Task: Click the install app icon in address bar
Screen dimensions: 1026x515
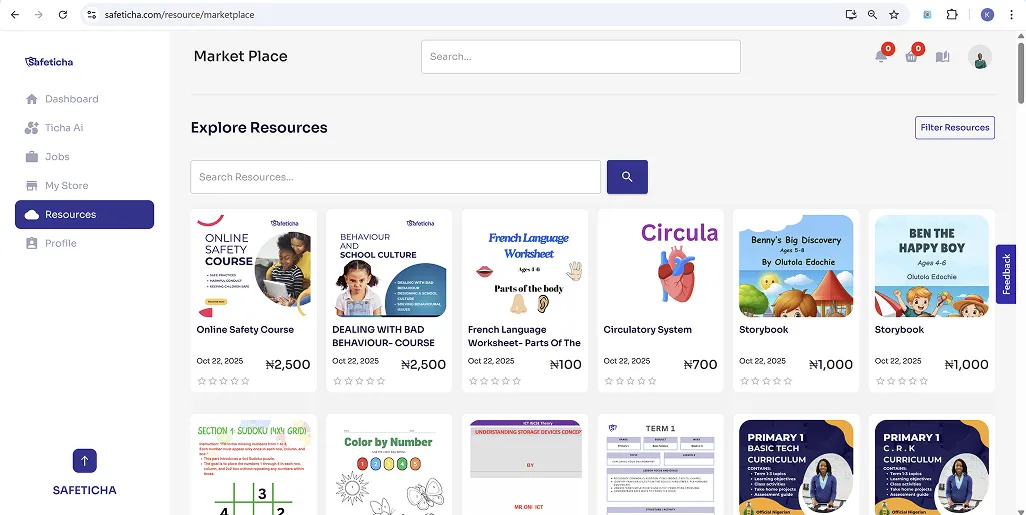Action: (x=851, y=14)
